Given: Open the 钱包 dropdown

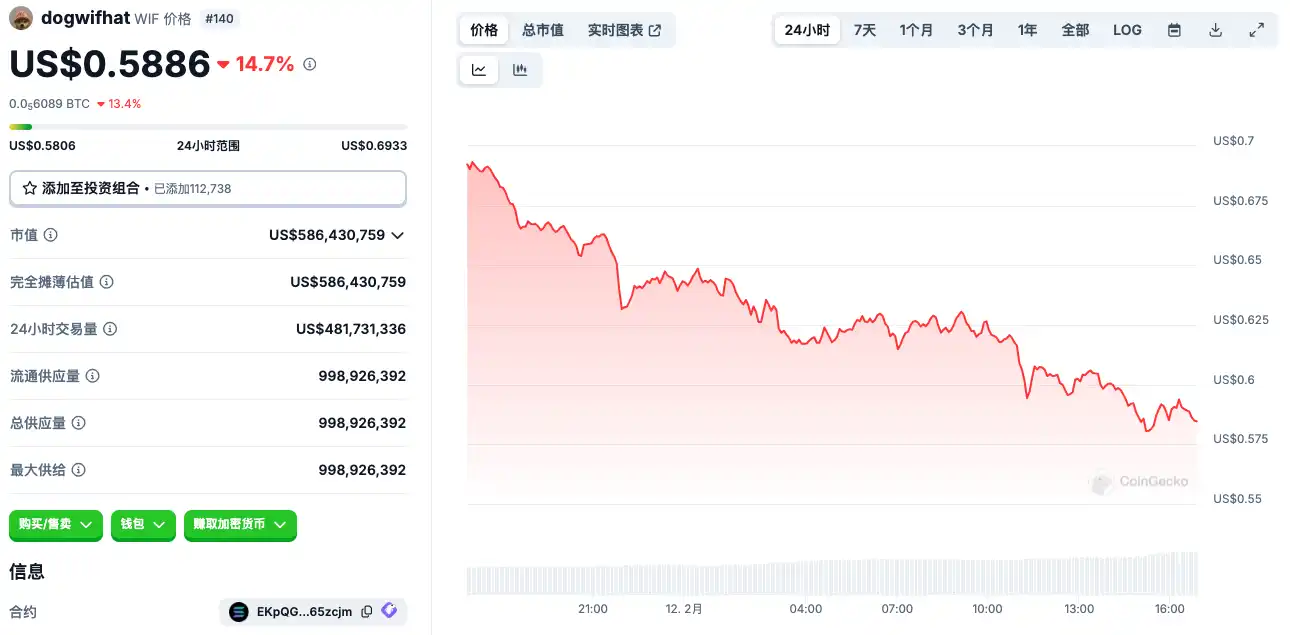Looking at the screenshot, I should tap(143, 524).
